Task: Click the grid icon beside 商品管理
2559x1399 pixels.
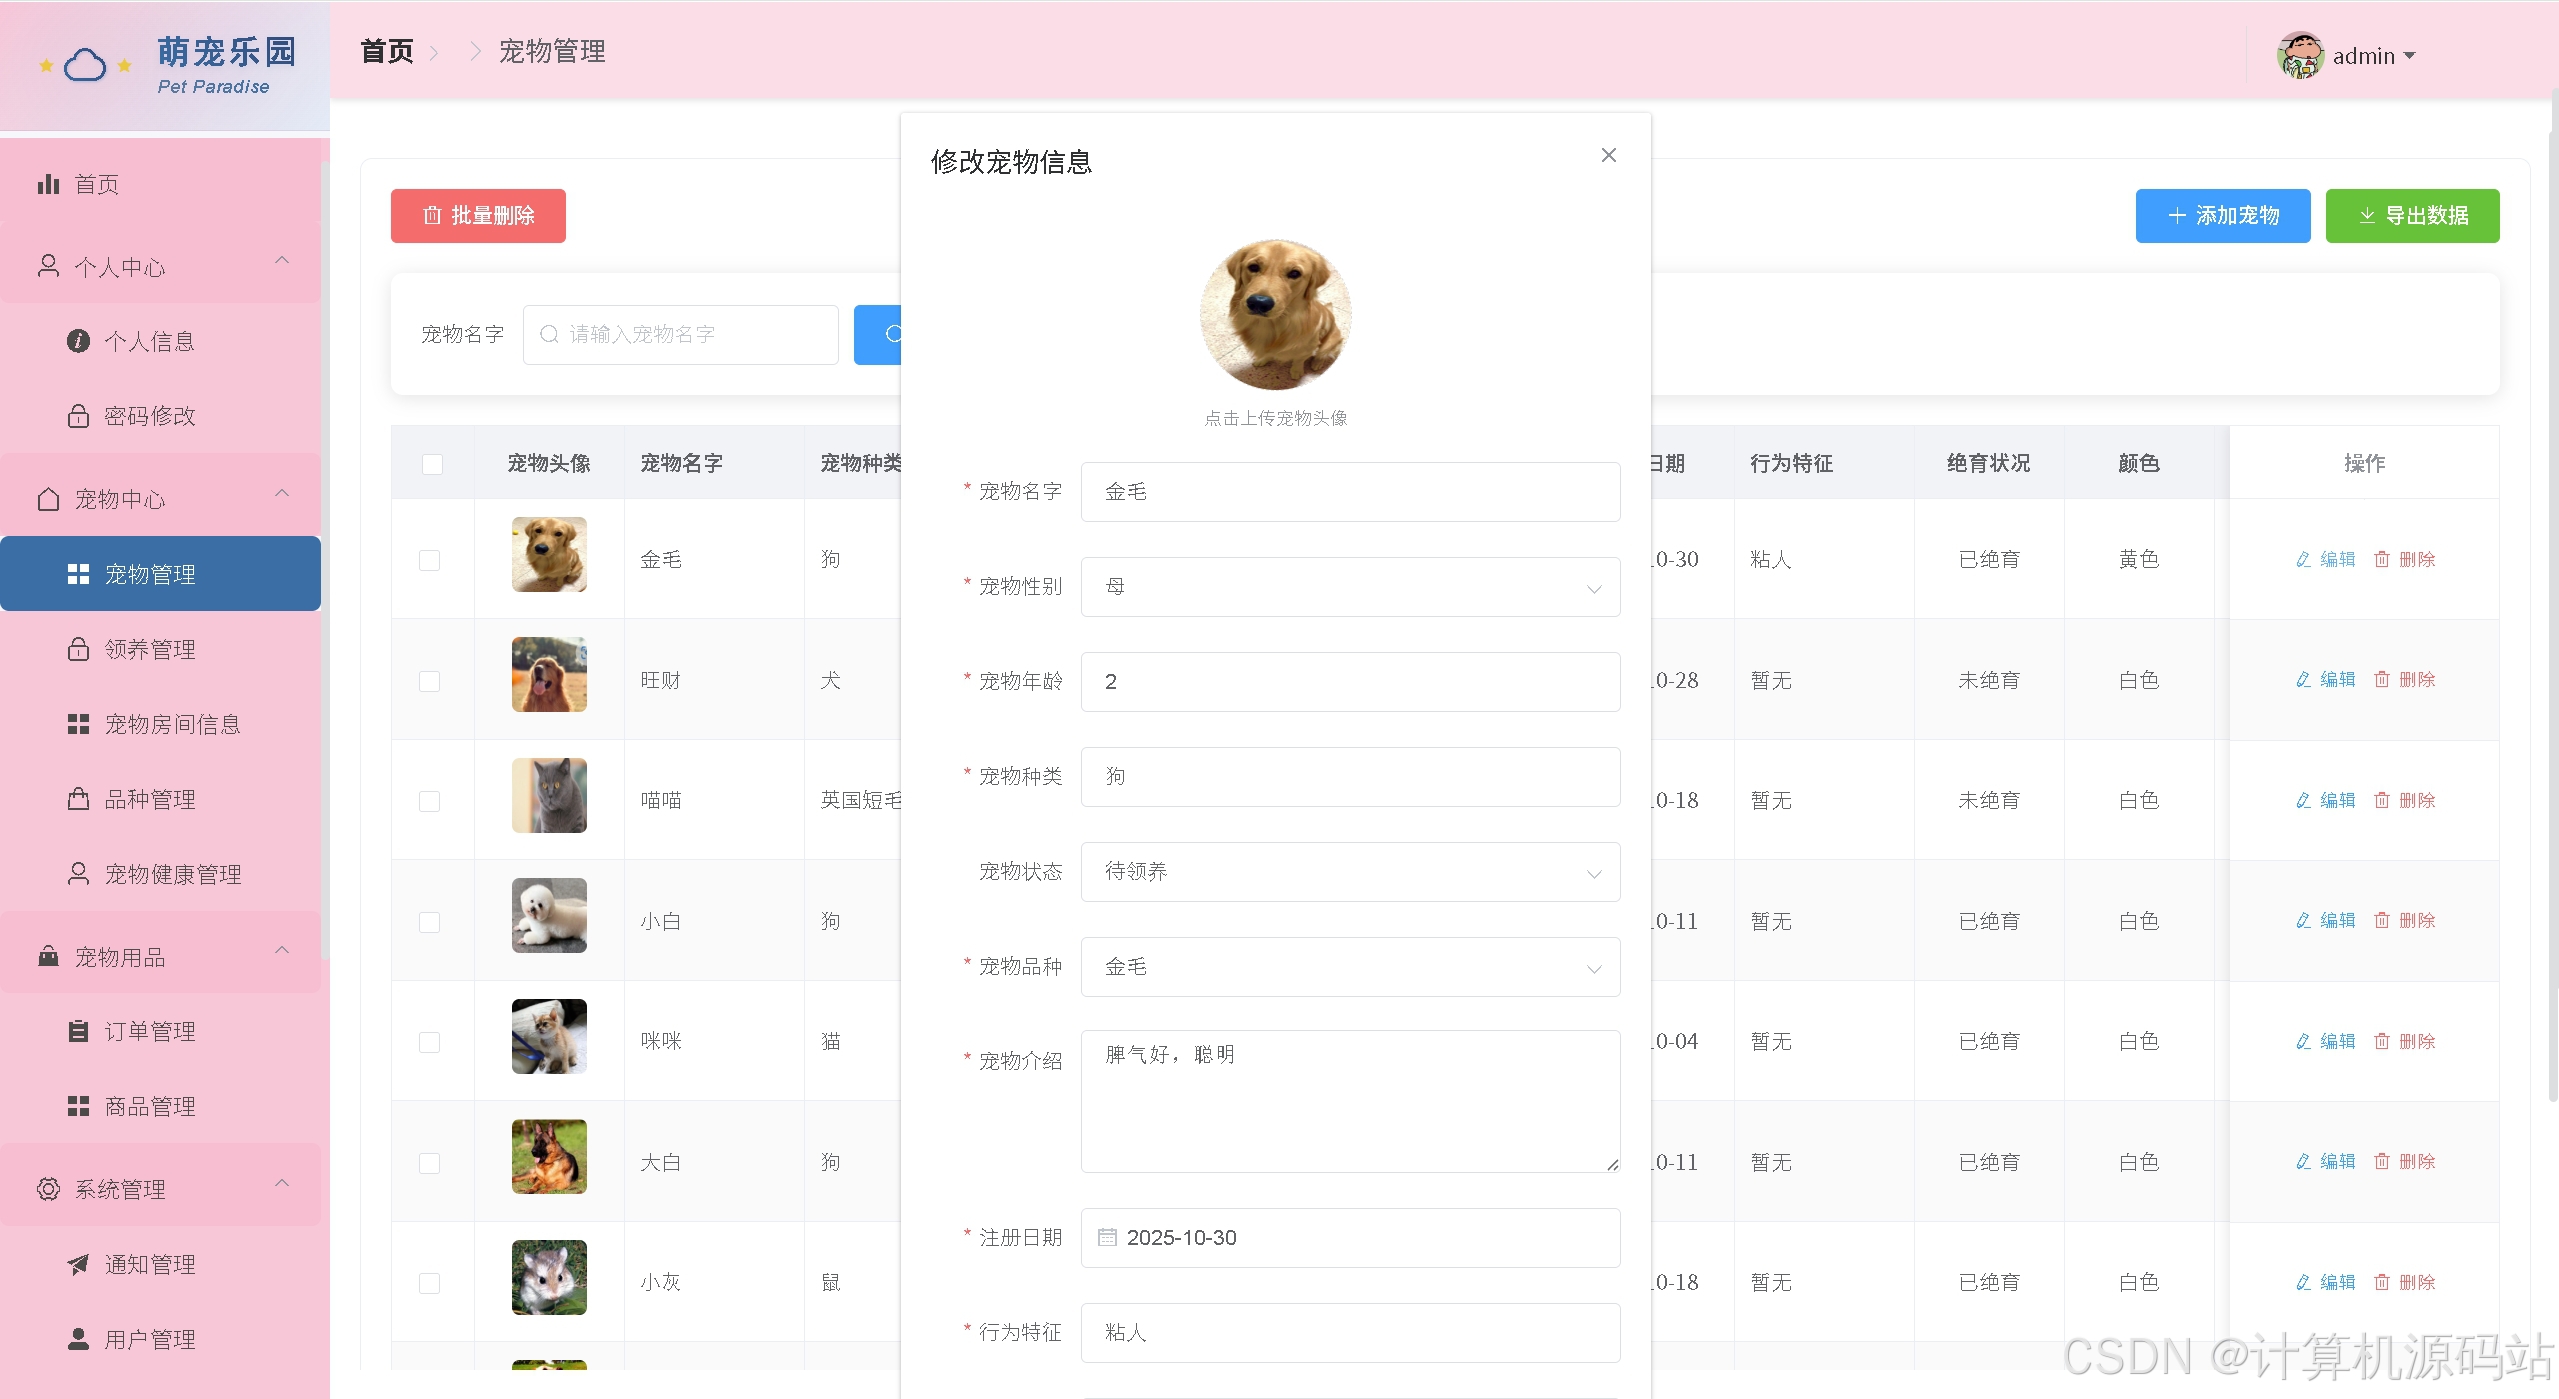Action: 78,1106
